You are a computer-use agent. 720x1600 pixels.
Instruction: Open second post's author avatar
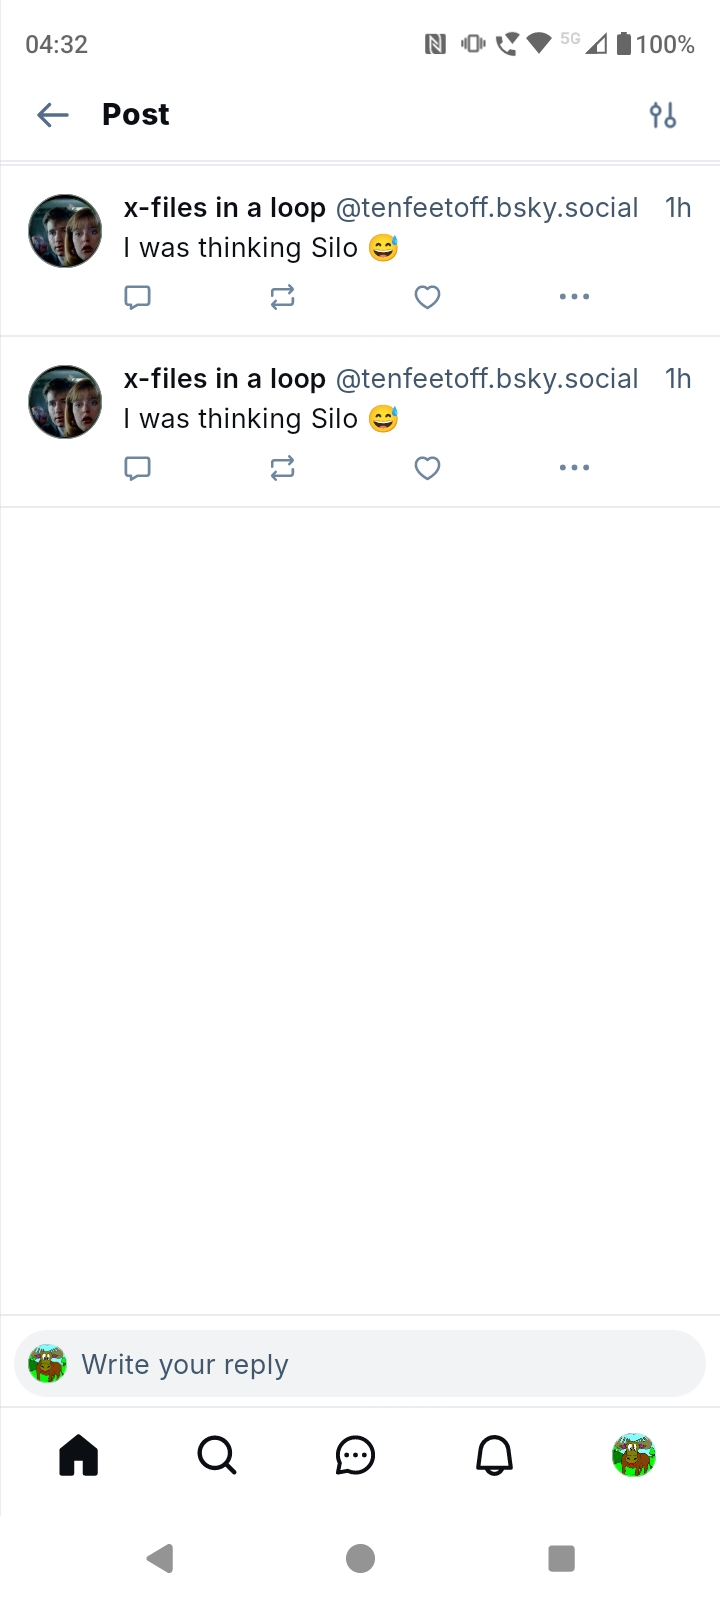click(x=65, y=402)
